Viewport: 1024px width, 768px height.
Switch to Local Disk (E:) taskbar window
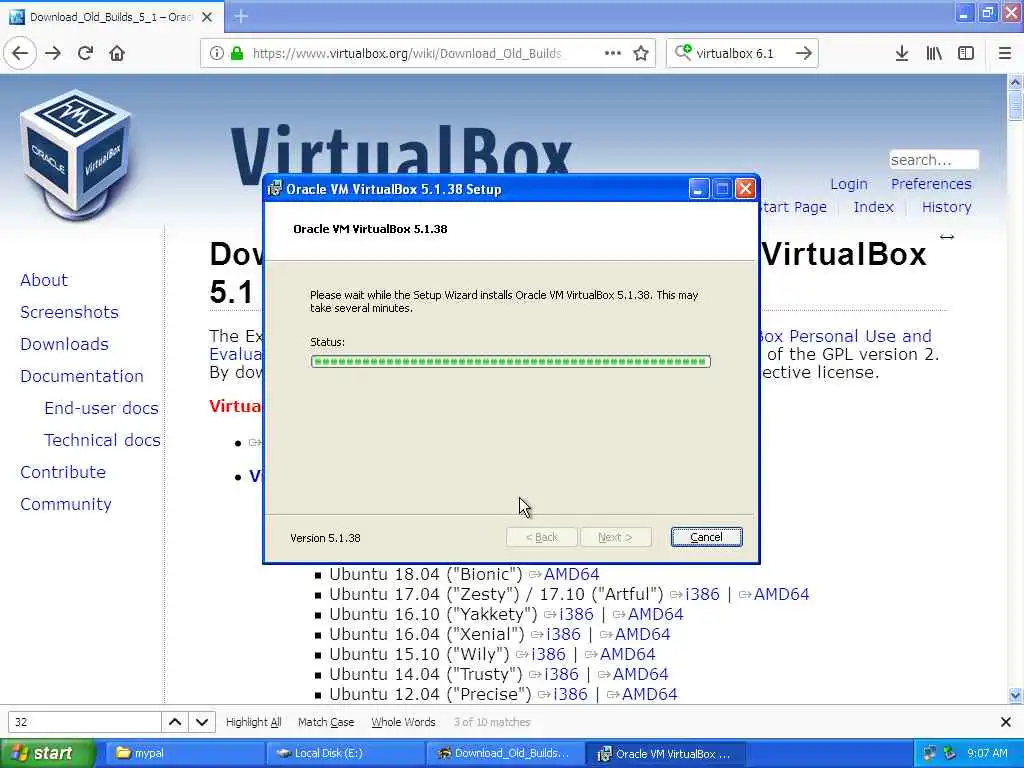pyautogui.click(x=345, y=754)
